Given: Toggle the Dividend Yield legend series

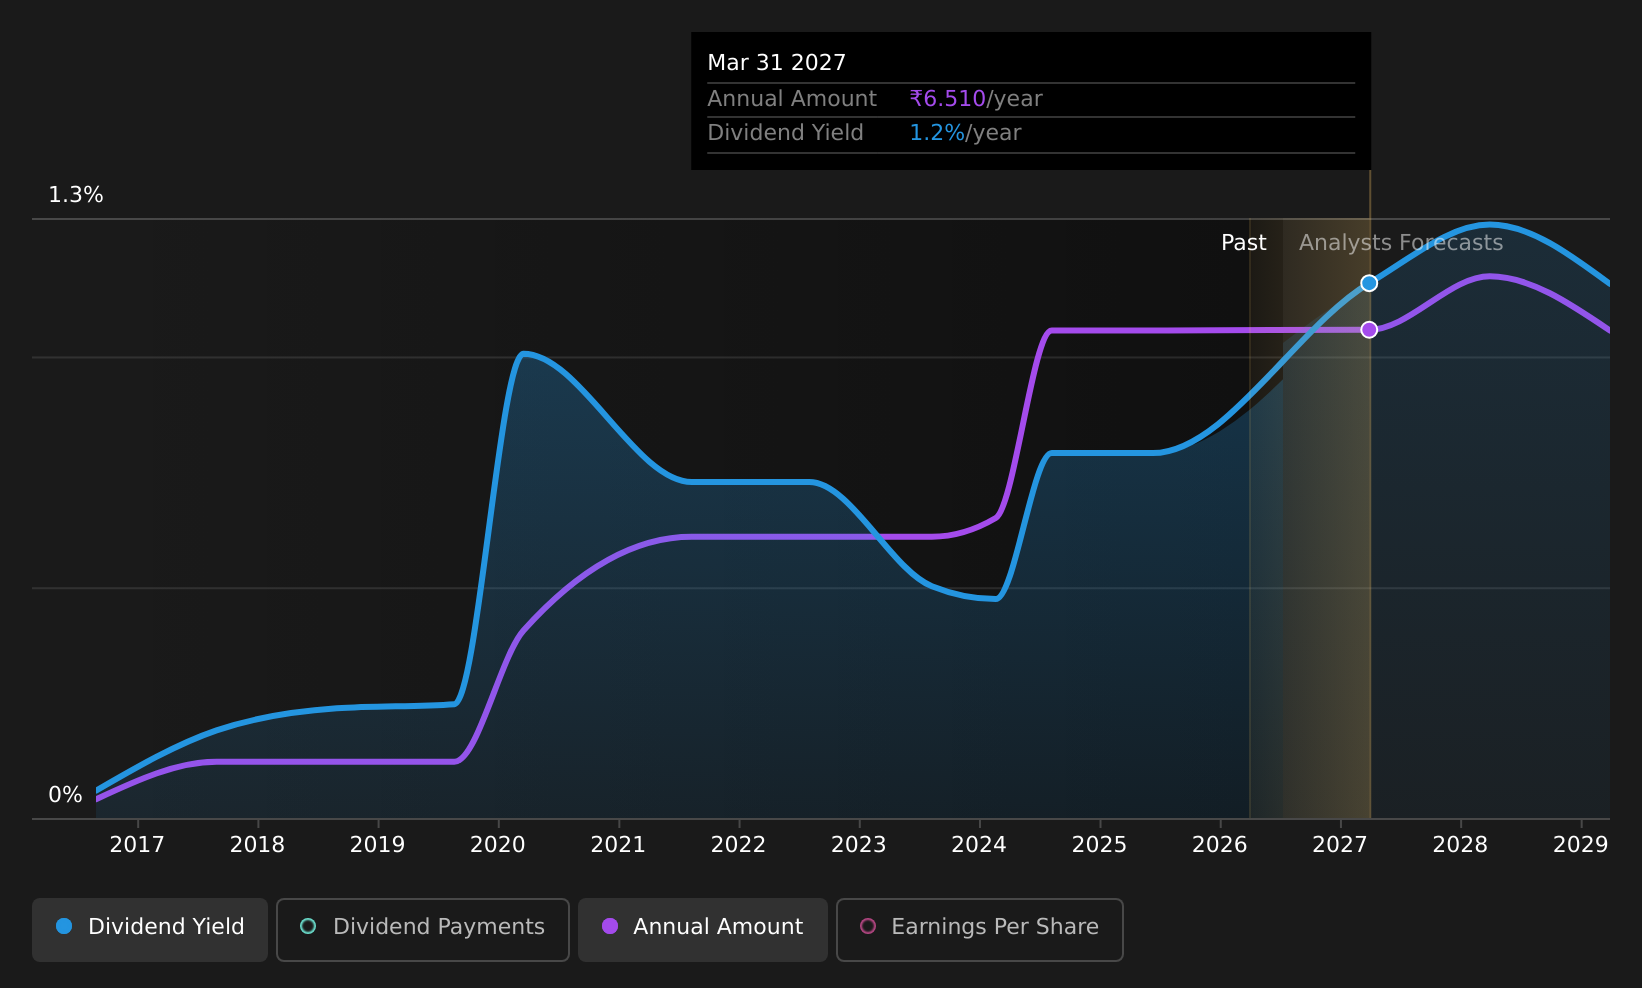Looking at the screenshot, I should click(150, 929).
